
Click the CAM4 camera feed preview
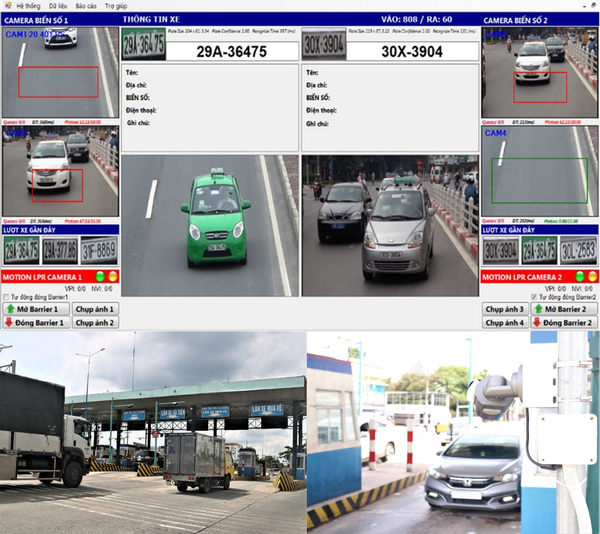click(539, 170)
